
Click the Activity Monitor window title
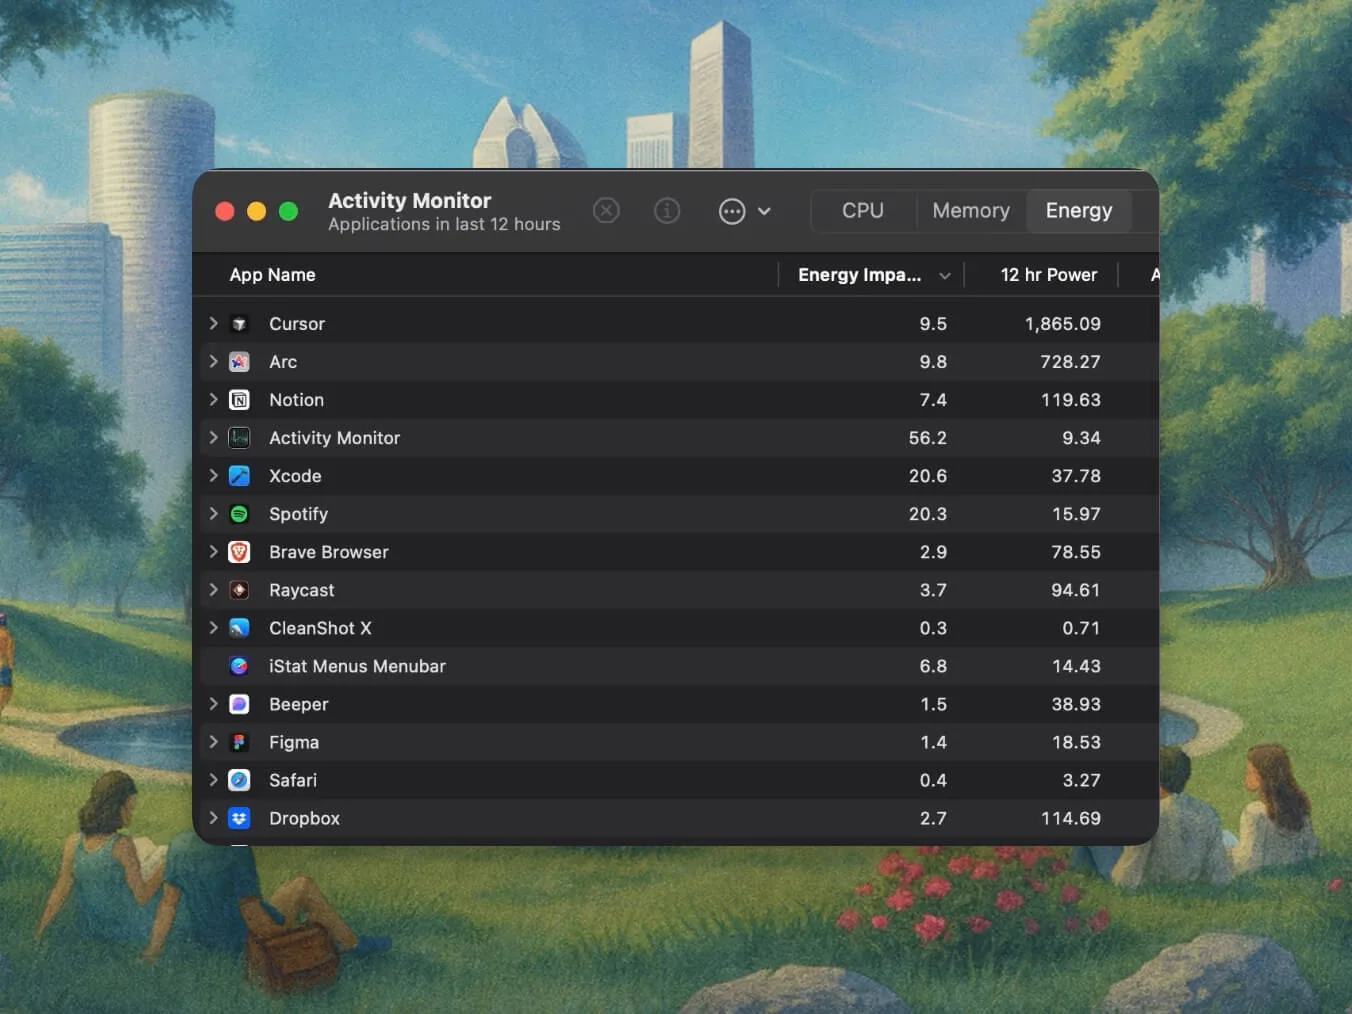tap(410, 200)
